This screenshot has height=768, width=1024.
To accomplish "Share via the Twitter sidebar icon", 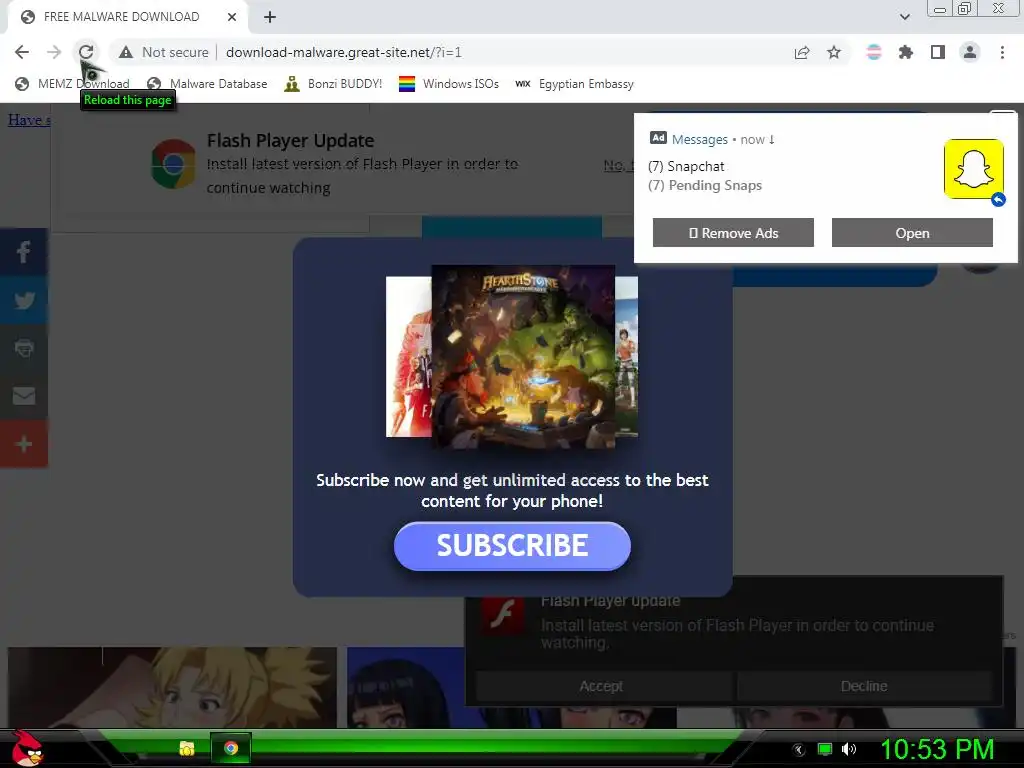I will tap(24, 300).
